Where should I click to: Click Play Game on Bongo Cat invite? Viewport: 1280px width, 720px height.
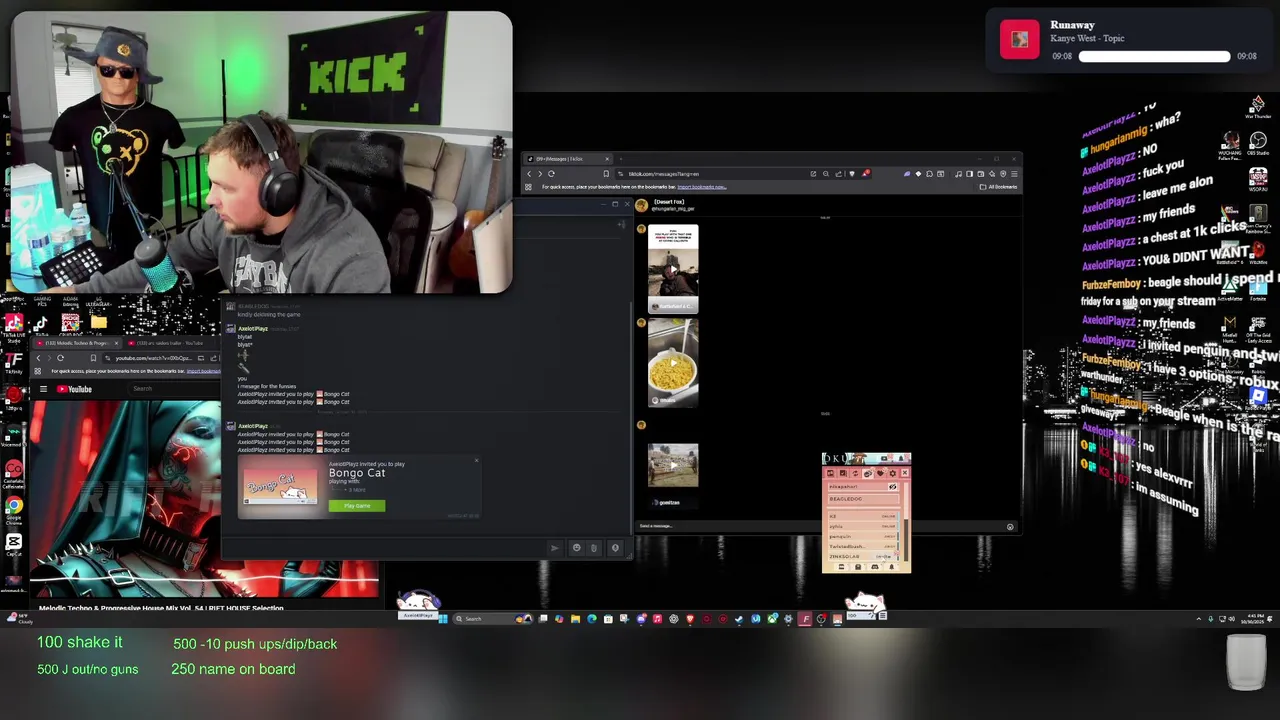pyautogui.click(x=357, y=506)
